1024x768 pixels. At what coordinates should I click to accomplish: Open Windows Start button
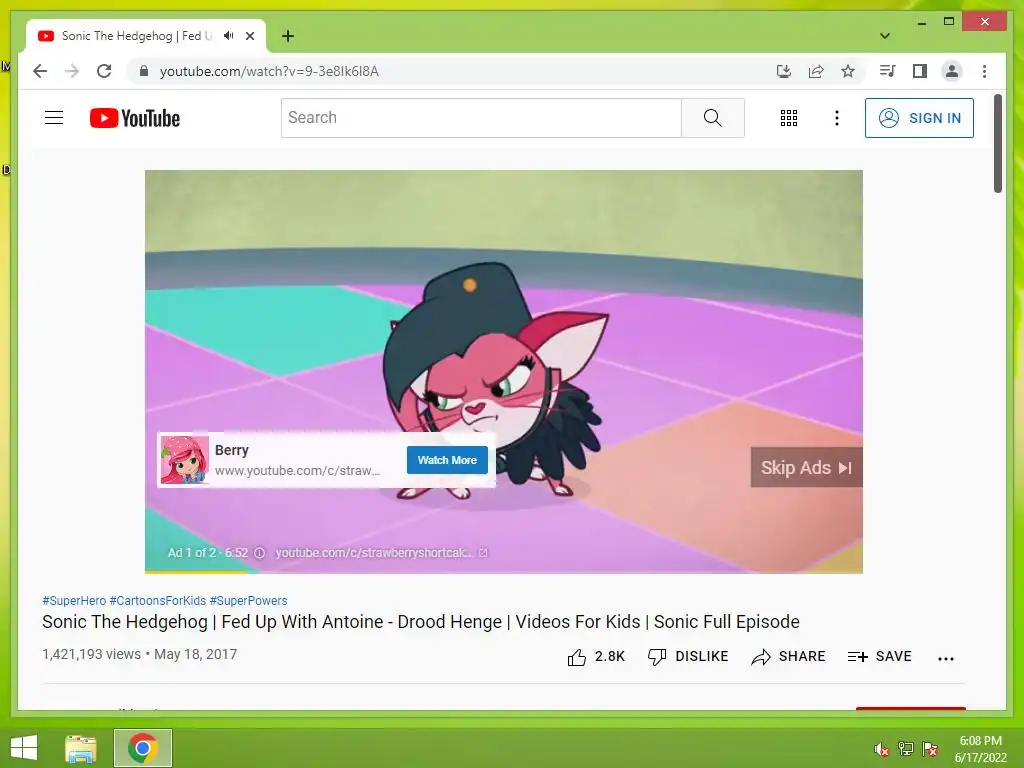[24, 748]
